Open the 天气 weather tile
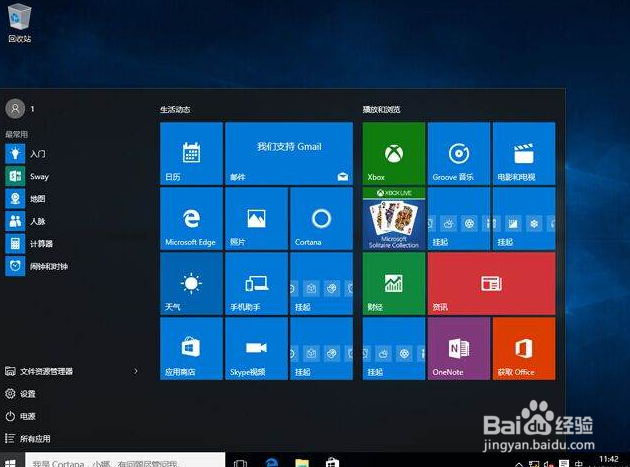Screen dimensions: 630x467 tap(191, 284)
